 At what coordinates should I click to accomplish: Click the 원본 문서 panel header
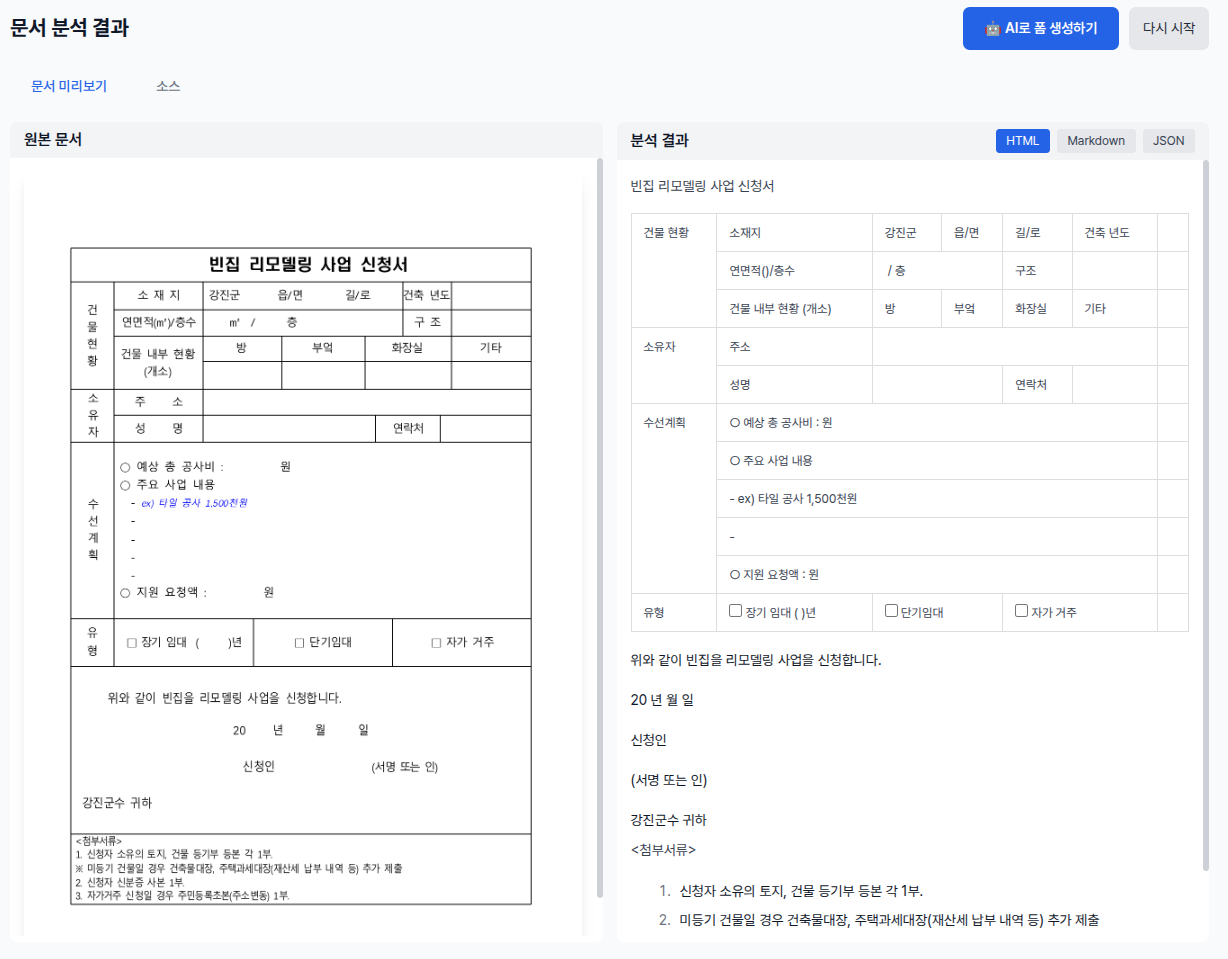click(50, 137)
